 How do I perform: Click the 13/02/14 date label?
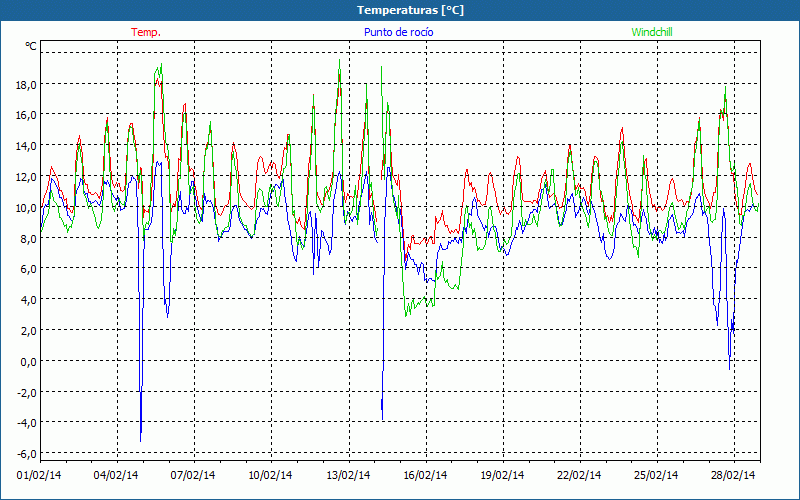(x=348, y=476)
